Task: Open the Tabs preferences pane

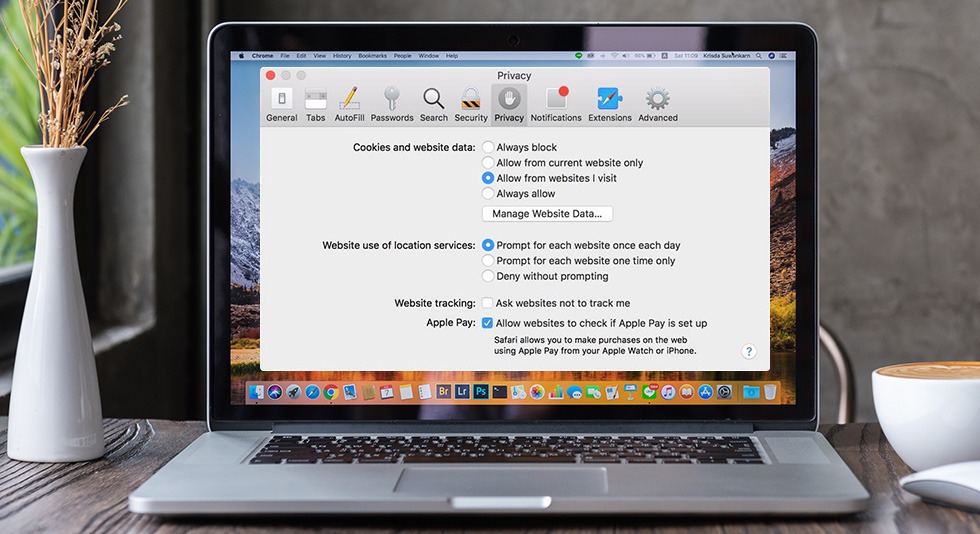Action: coord(316,104)
